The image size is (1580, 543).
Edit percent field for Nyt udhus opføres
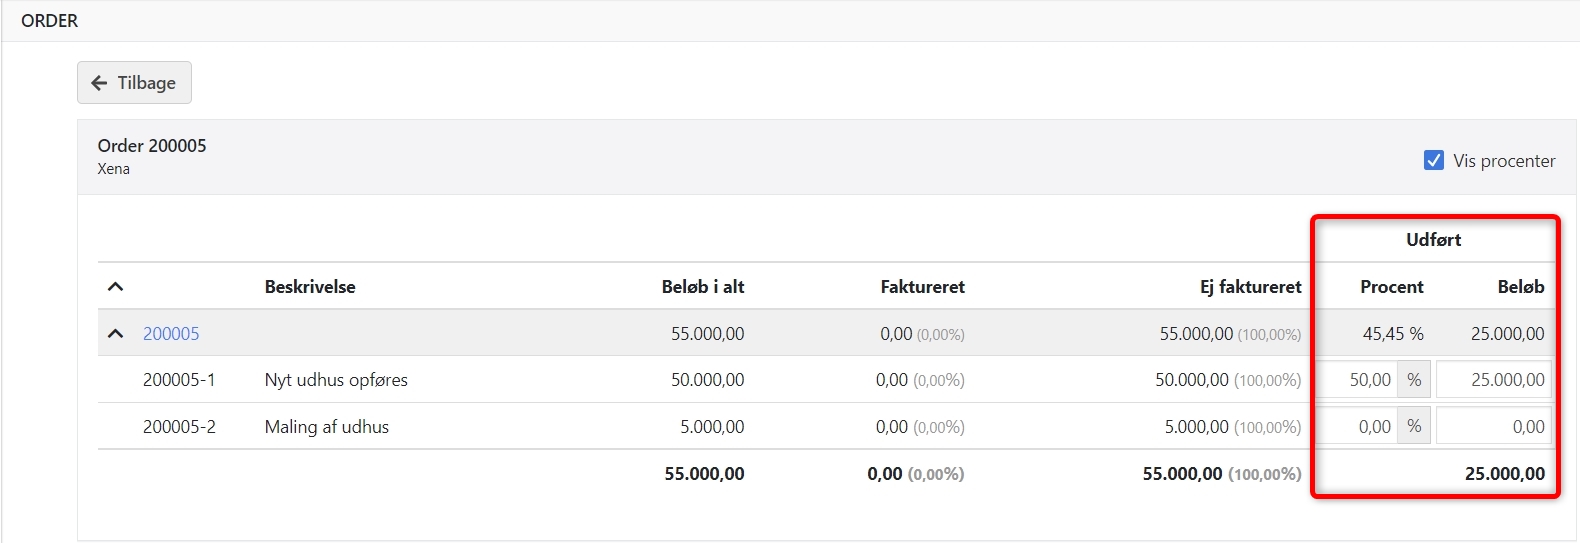[1356, 380]
